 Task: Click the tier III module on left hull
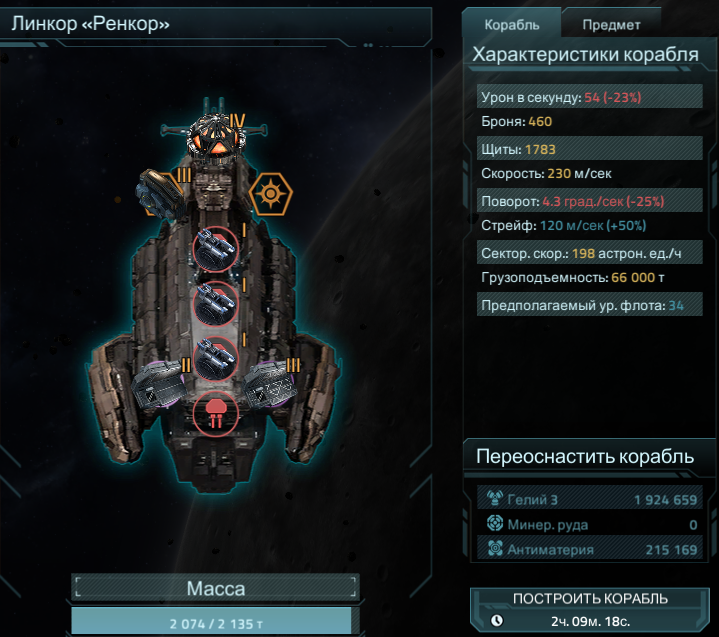pos(160,194)
